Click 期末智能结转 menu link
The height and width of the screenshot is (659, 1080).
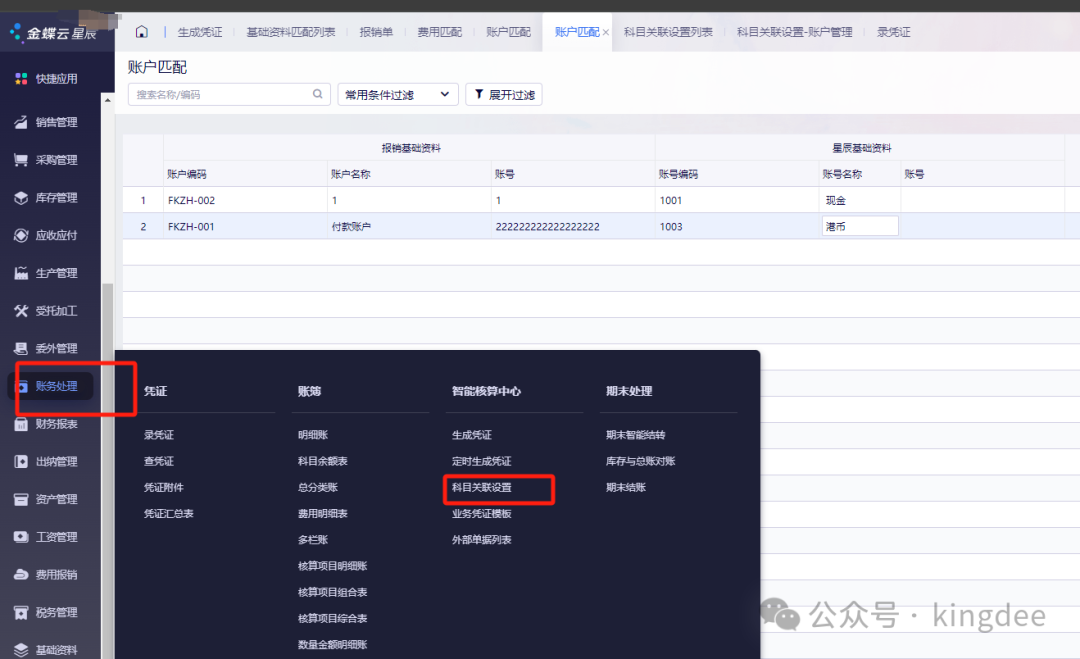click(635, 436)
